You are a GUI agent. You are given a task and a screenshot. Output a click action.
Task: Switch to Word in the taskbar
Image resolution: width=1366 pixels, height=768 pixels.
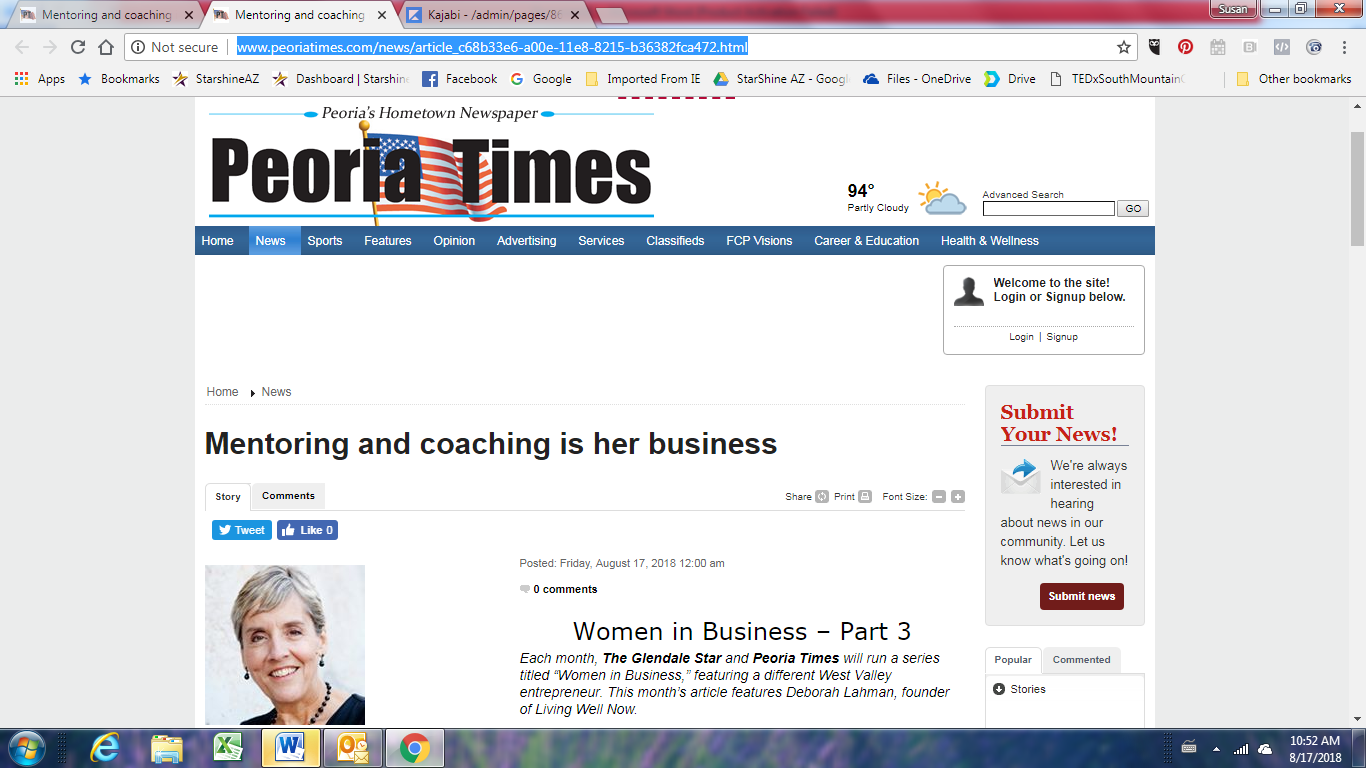click(291, 748)
